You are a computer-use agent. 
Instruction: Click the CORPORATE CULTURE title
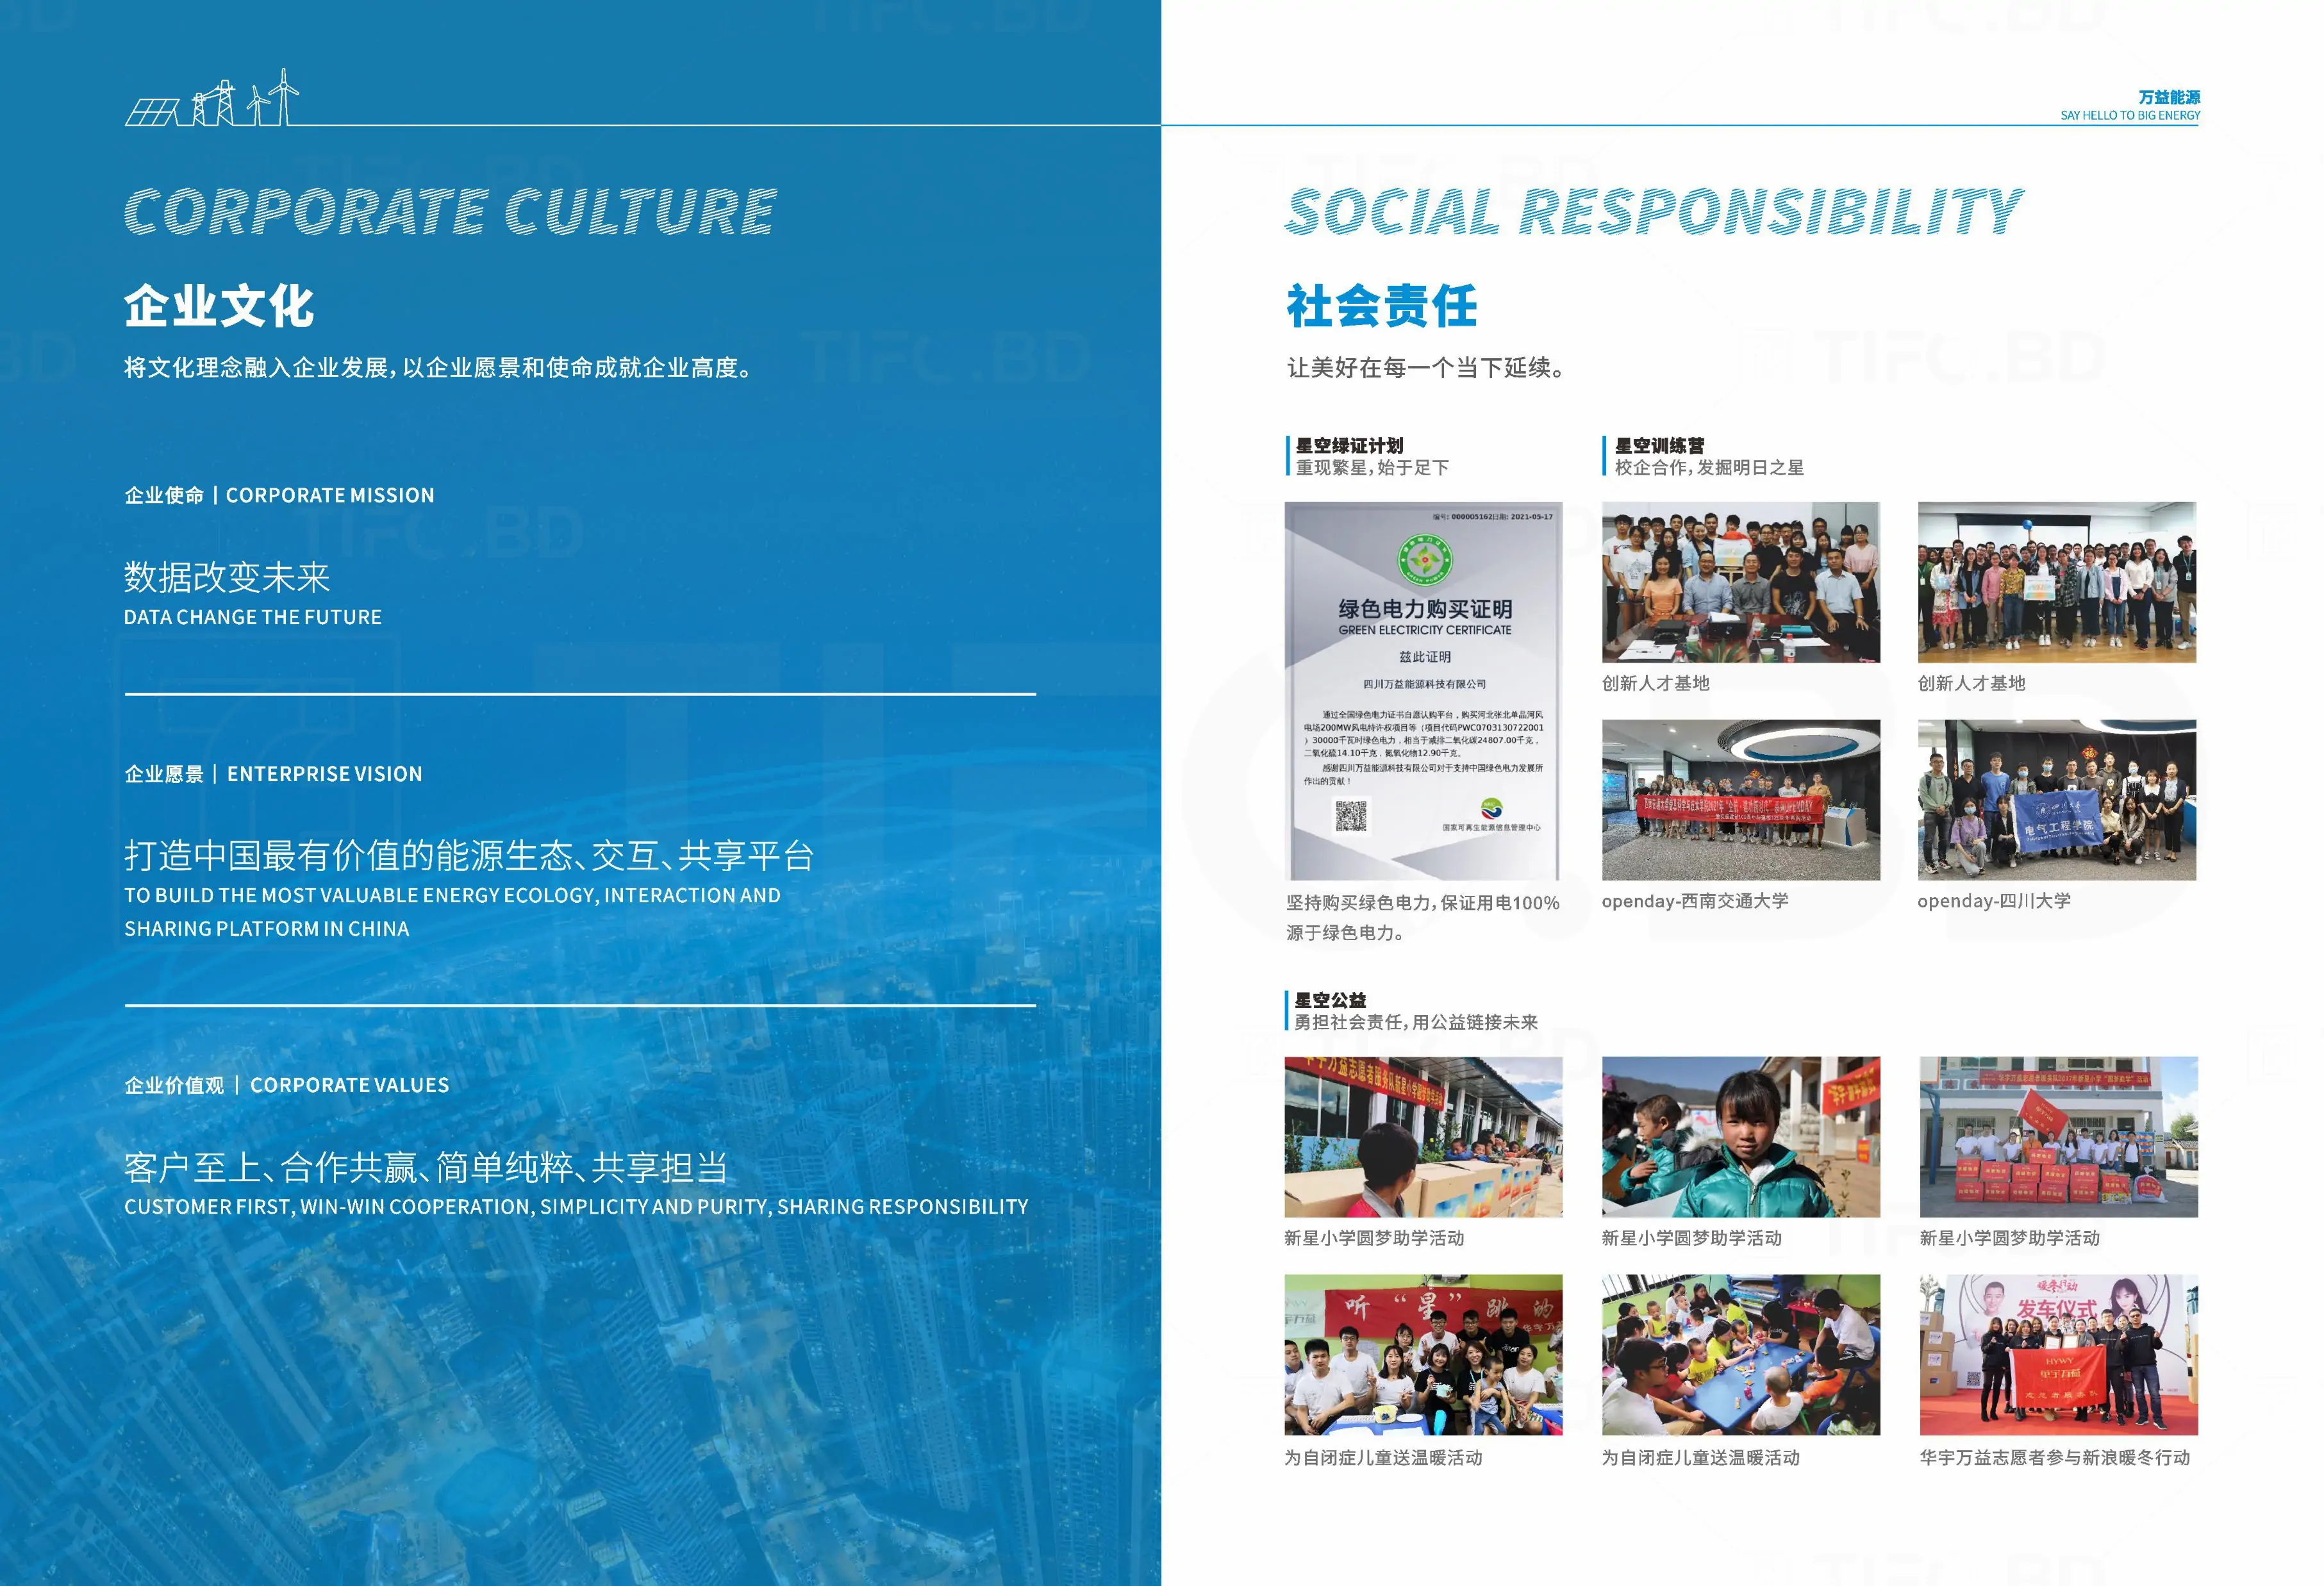450,211
